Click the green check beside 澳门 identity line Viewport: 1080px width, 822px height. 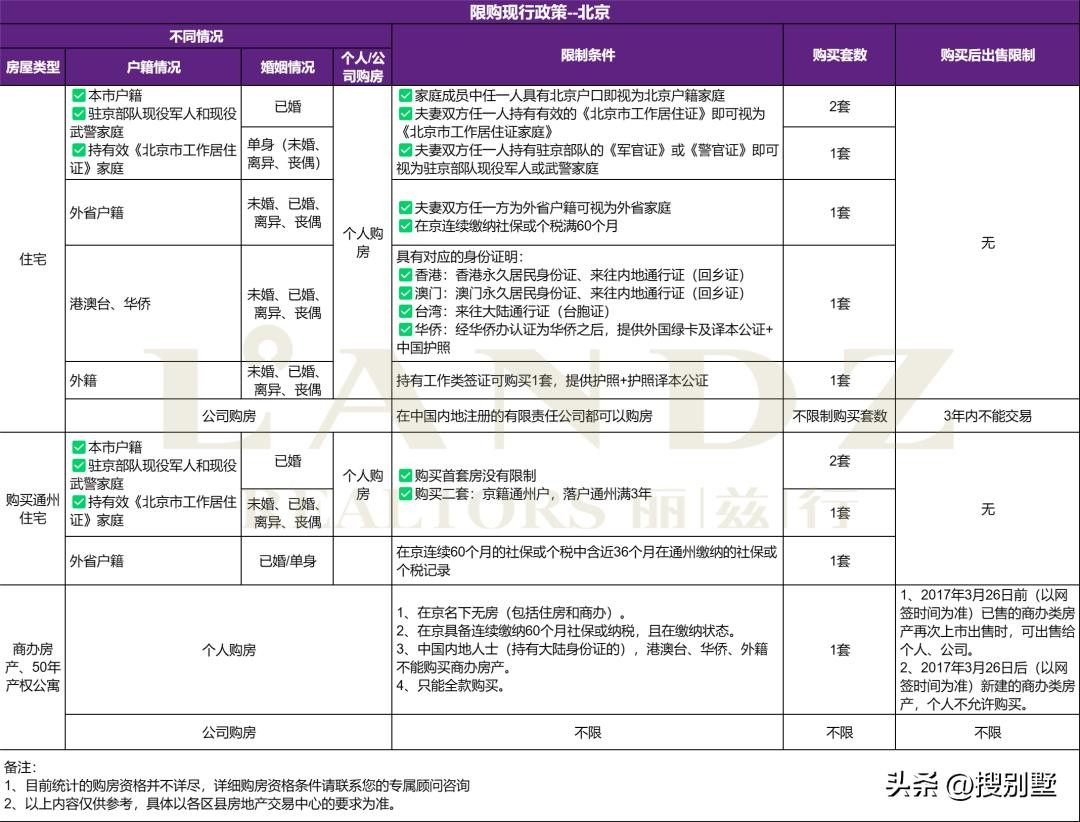click(x=404, y=294)
